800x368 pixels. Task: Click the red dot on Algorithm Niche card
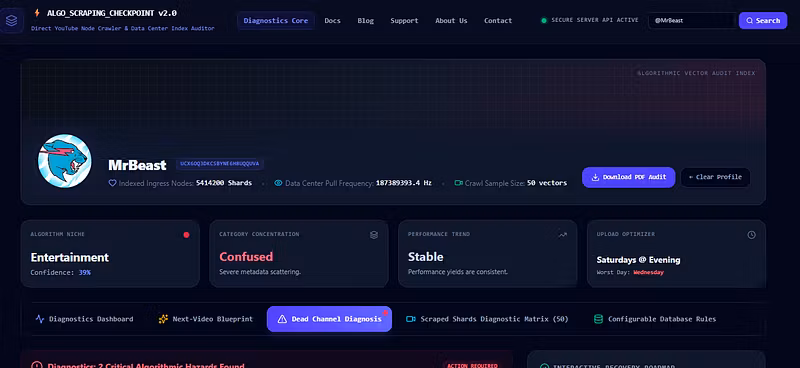point(186,235)
